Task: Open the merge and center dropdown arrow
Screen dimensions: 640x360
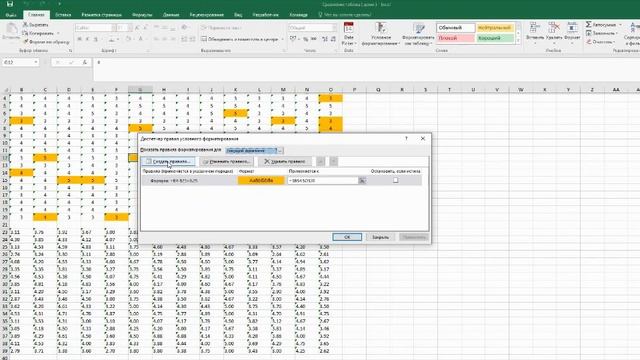Action: coord(282,39)
